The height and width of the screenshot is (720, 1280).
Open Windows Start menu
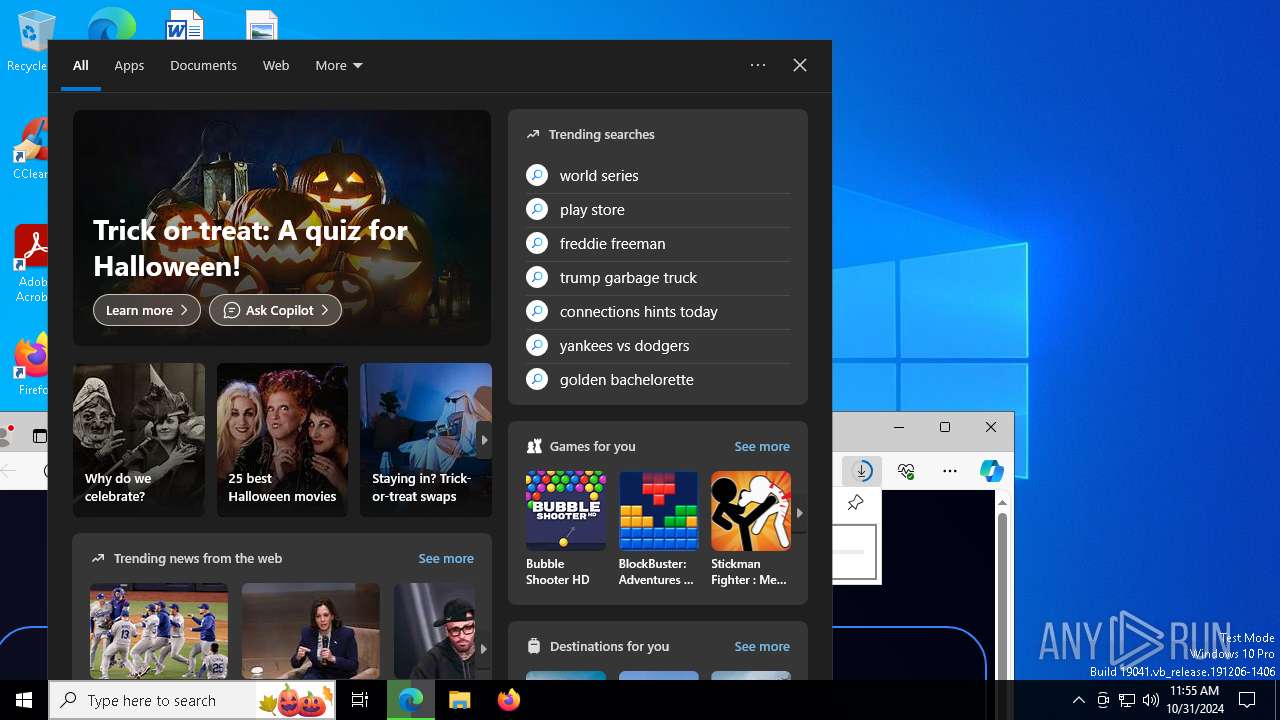[24, 700]
